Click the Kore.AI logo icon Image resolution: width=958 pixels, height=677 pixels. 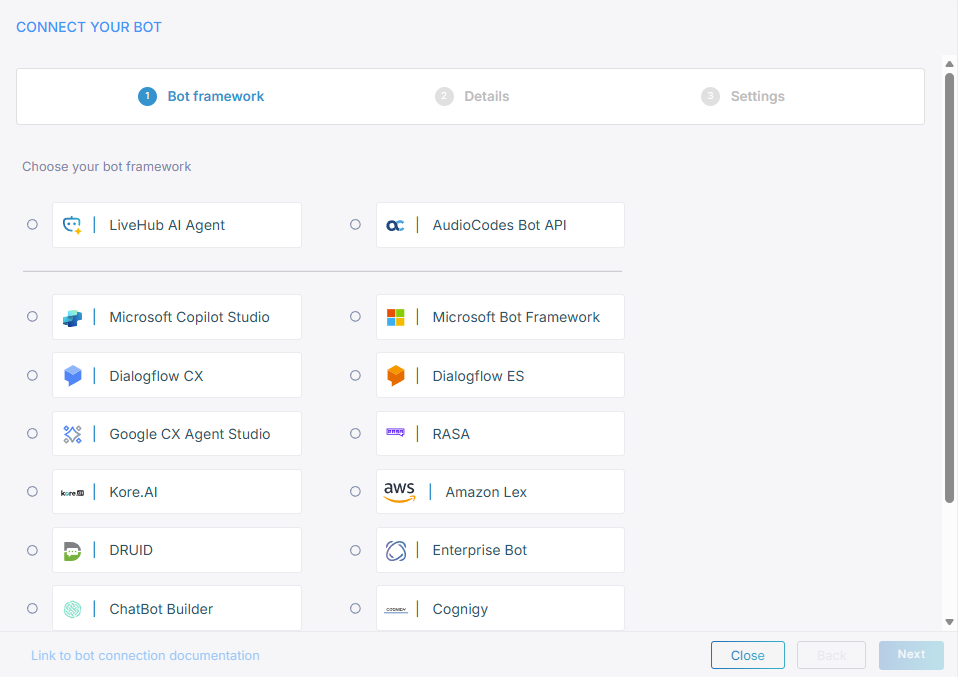point(72,492)
